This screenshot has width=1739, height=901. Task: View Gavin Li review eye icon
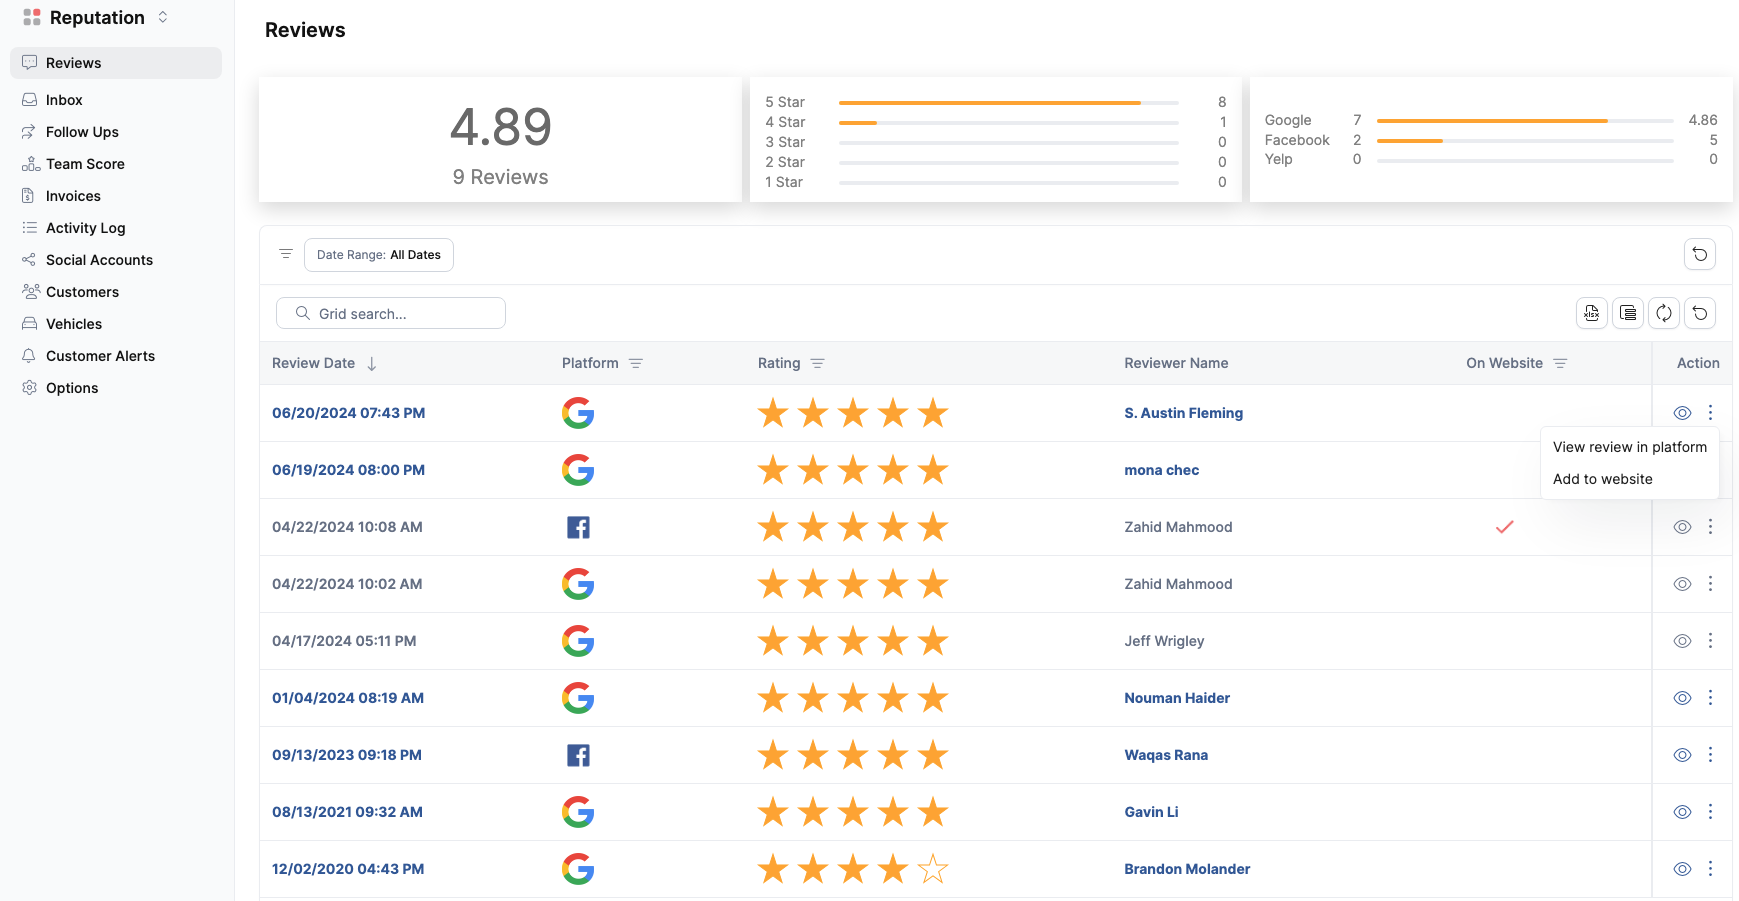(x=1683, y=812)
